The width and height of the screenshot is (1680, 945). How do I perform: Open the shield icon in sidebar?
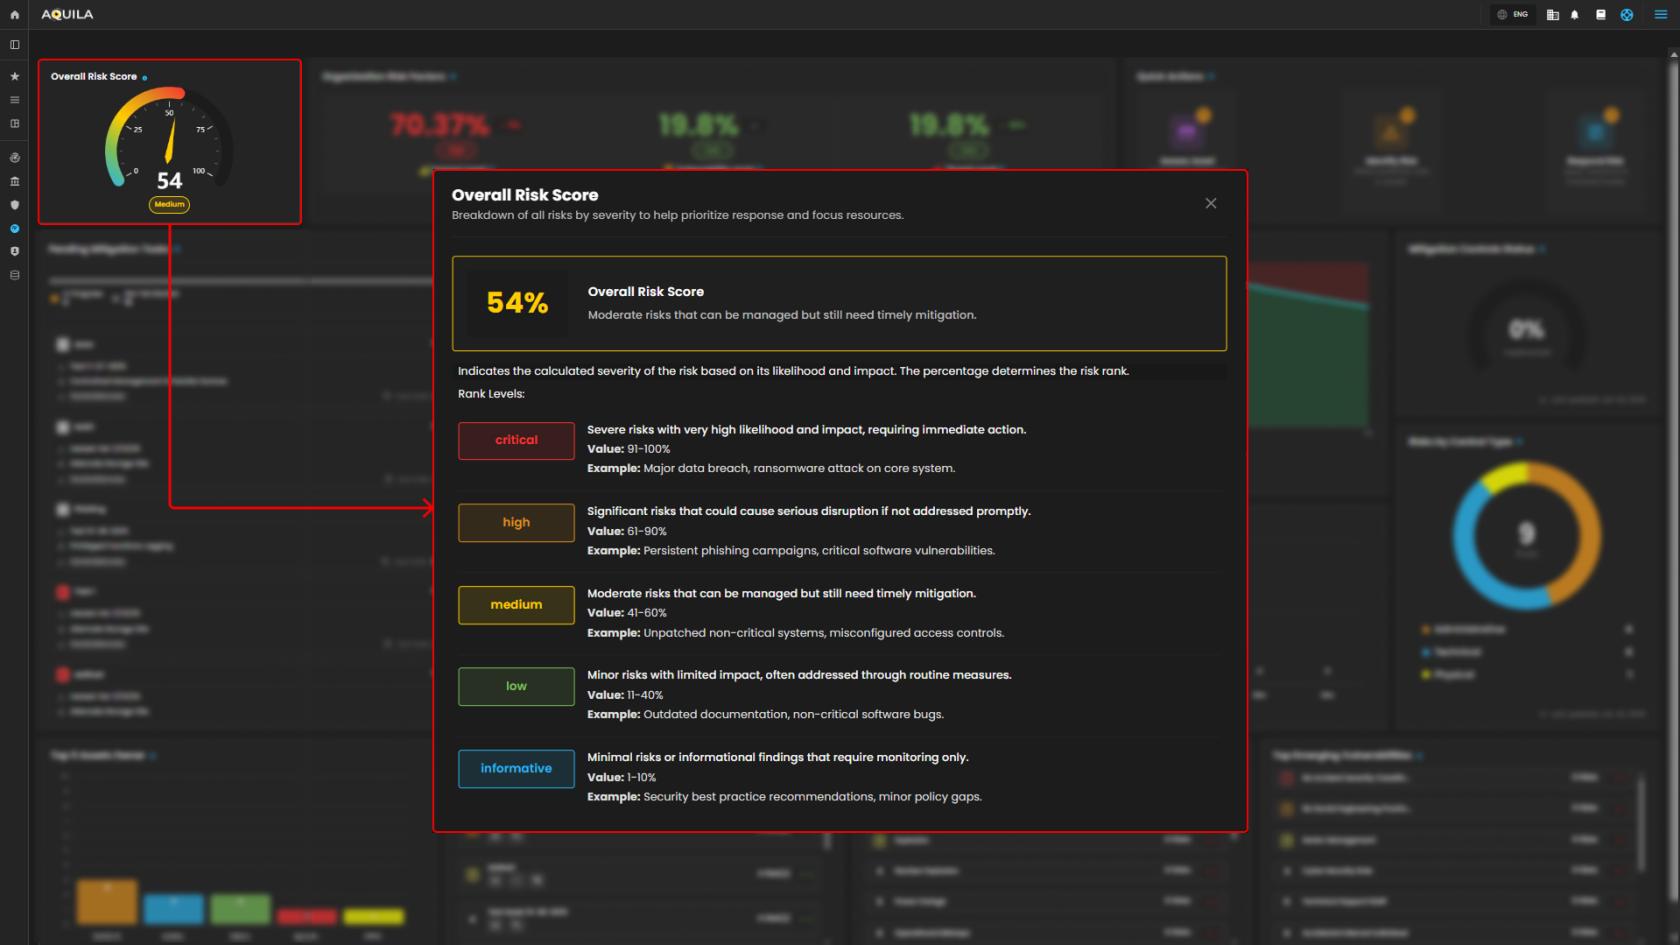point(14,205)
